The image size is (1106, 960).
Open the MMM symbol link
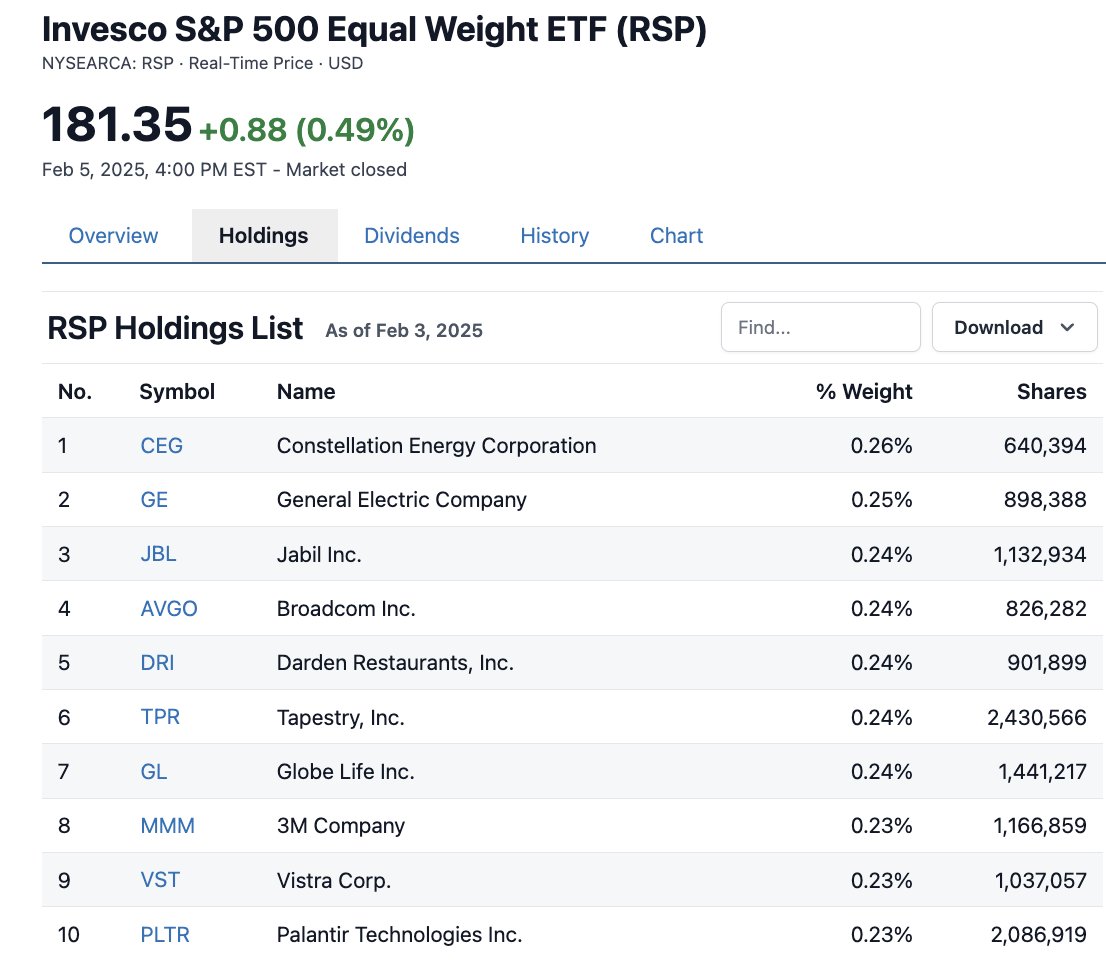point(167,826)
